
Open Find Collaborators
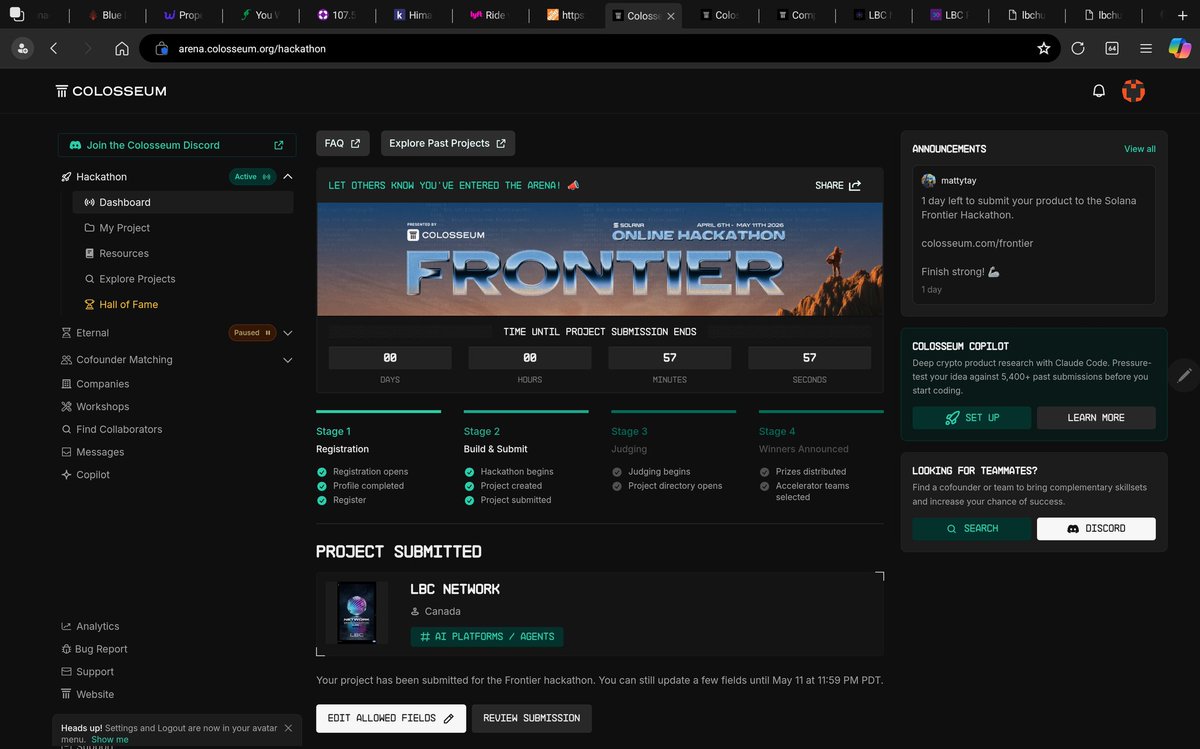[x=111, y=429]
